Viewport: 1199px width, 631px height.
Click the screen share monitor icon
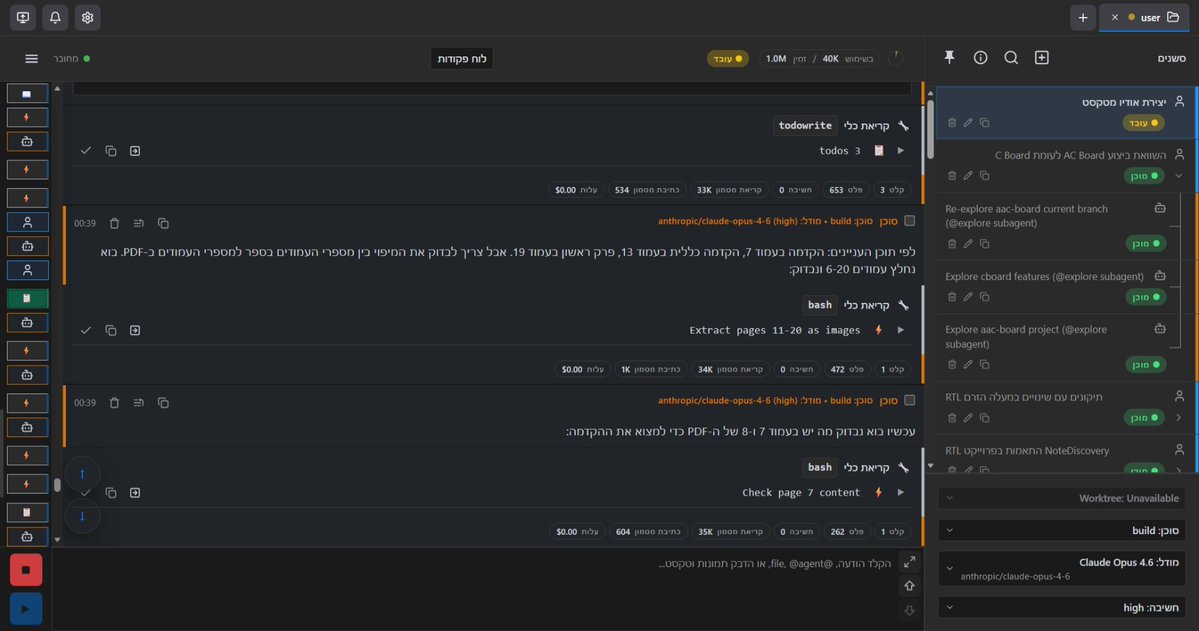(23, 17)
